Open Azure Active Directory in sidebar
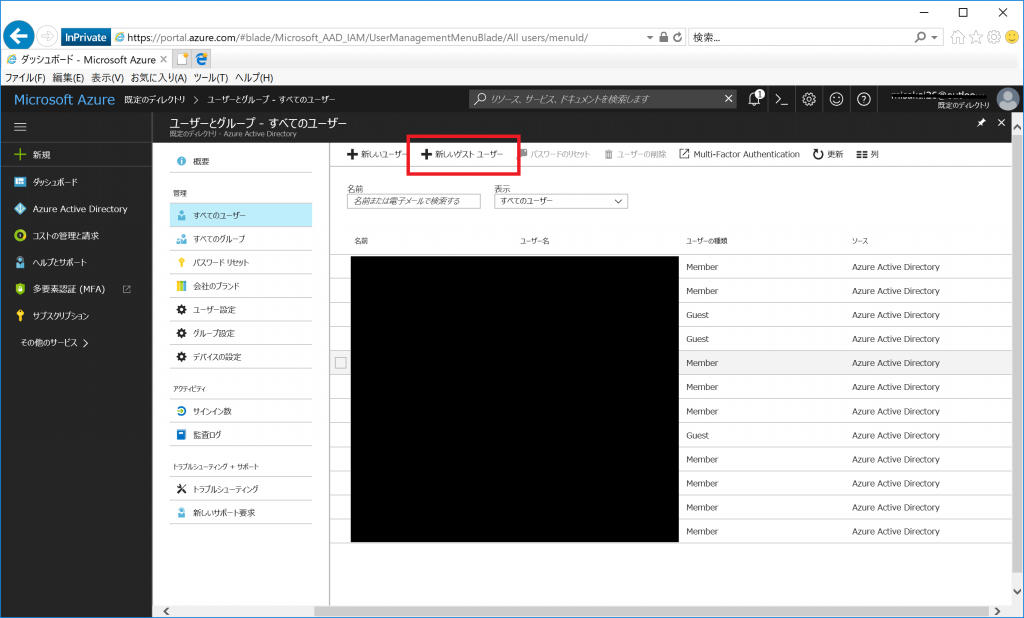The width and height of the screenshot is (1024, 618). pyautogui.click(x=76, y=208)
